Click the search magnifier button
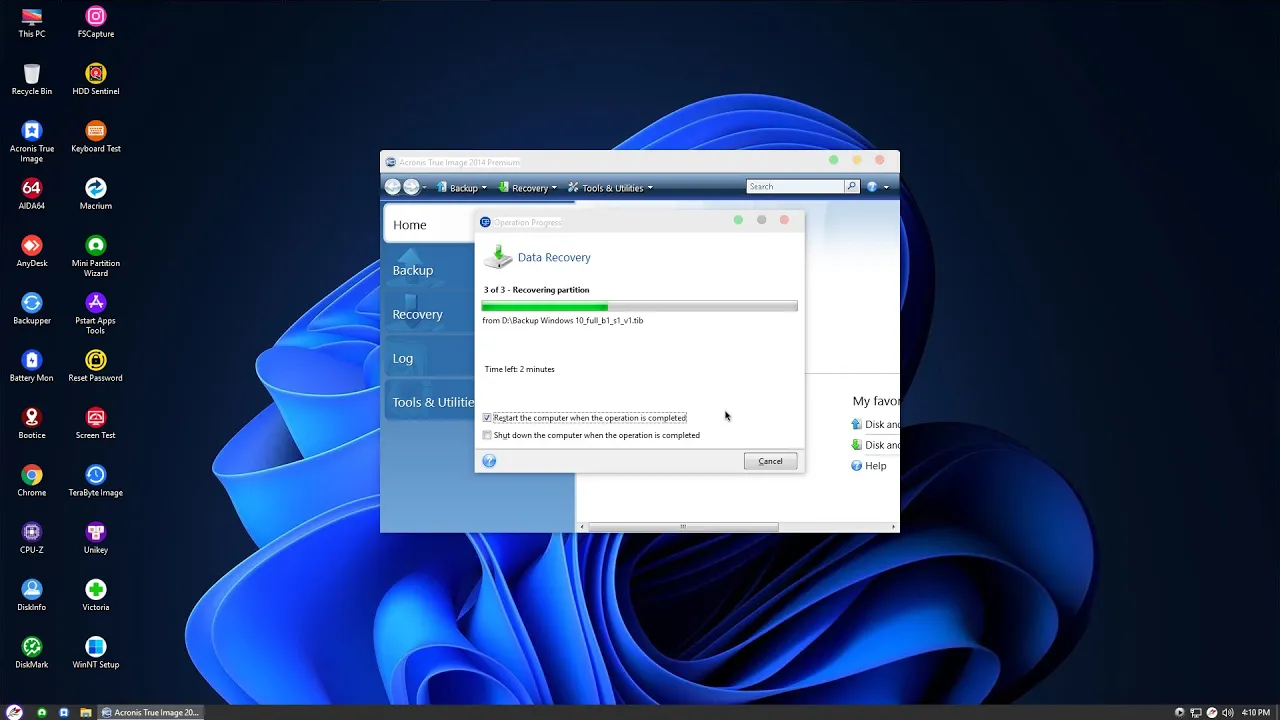Viewport: 1280px width, 720px height. click(x=851, y=186)
